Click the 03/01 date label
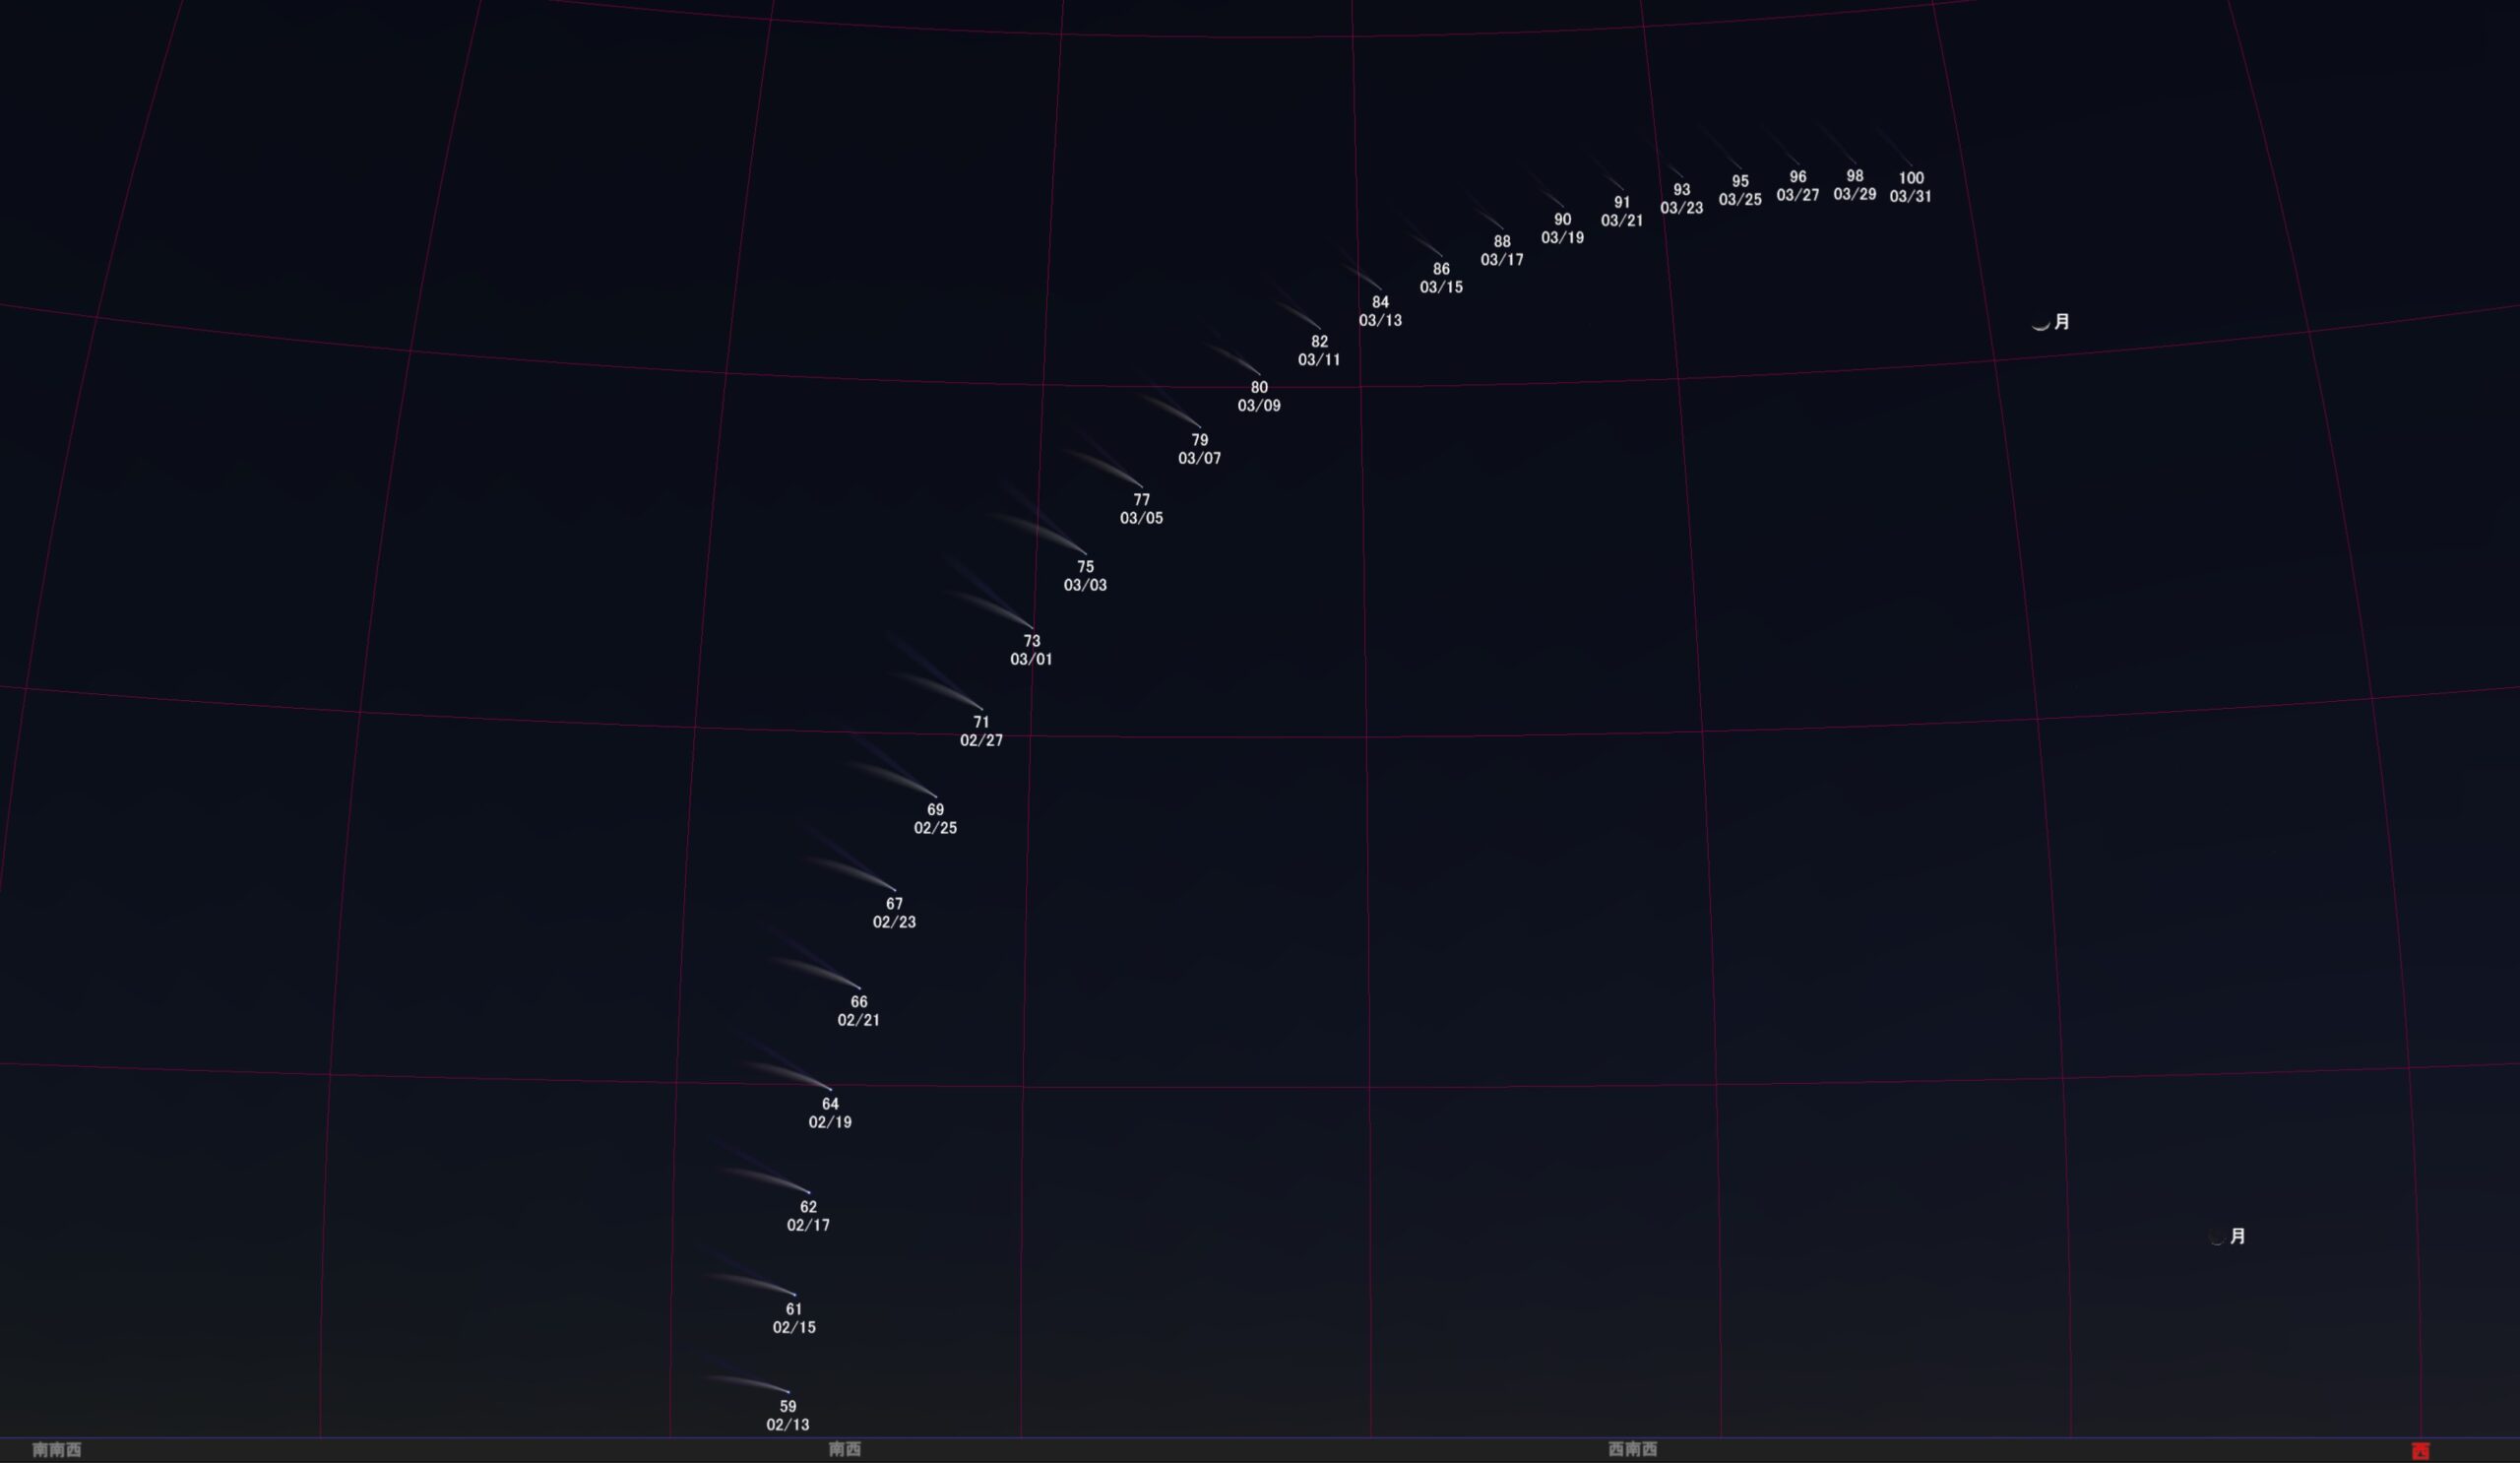 click(x=1031, y=660)
